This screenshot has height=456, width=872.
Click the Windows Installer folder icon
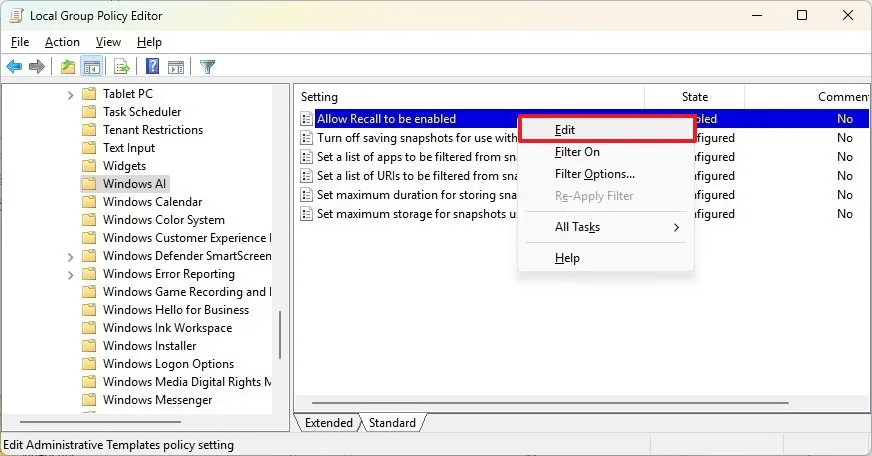point(89,346)
